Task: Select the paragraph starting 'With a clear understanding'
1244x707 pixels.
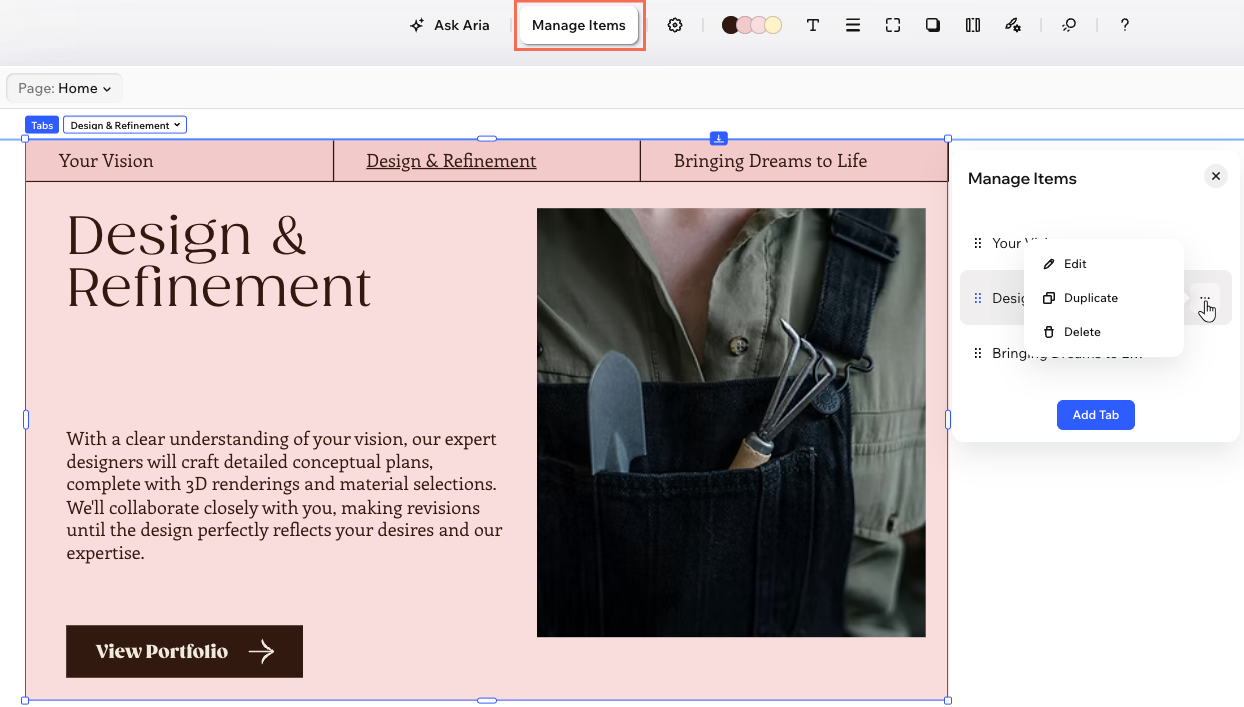Action: click(285, 496)
